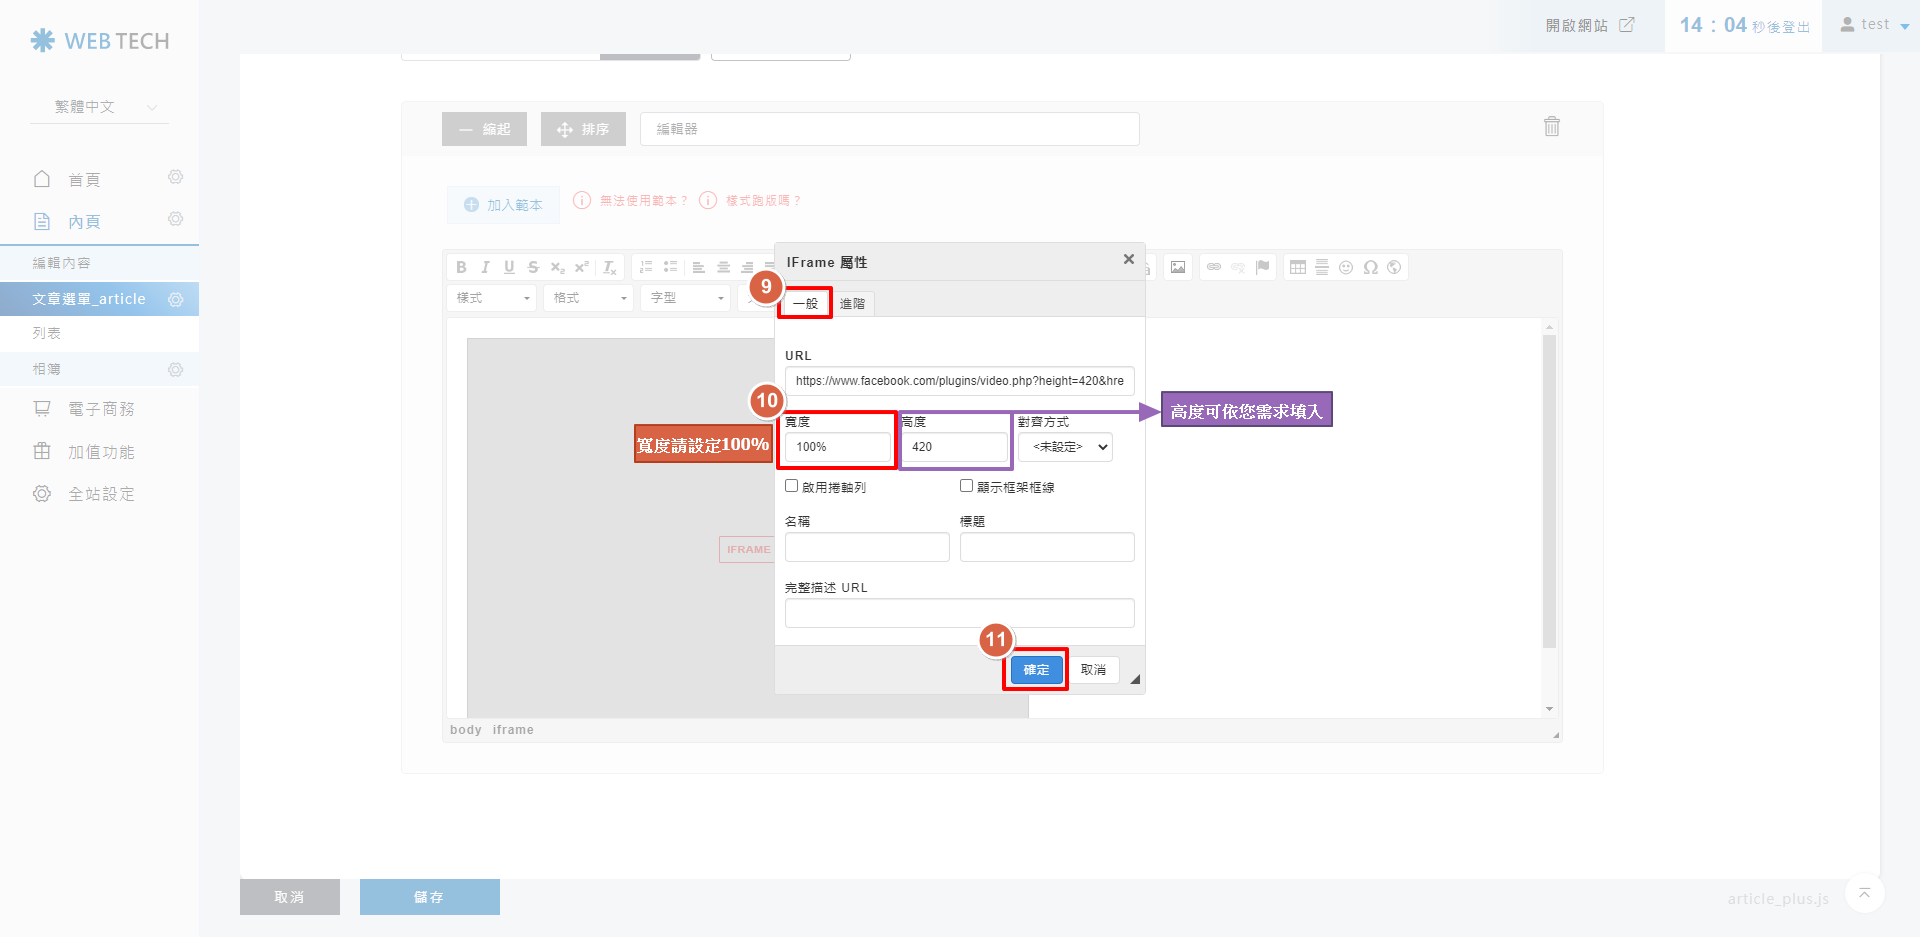The image size is (1920, 937).
Task: Click the Bold formatting icon
Action: tap(461, 267)
